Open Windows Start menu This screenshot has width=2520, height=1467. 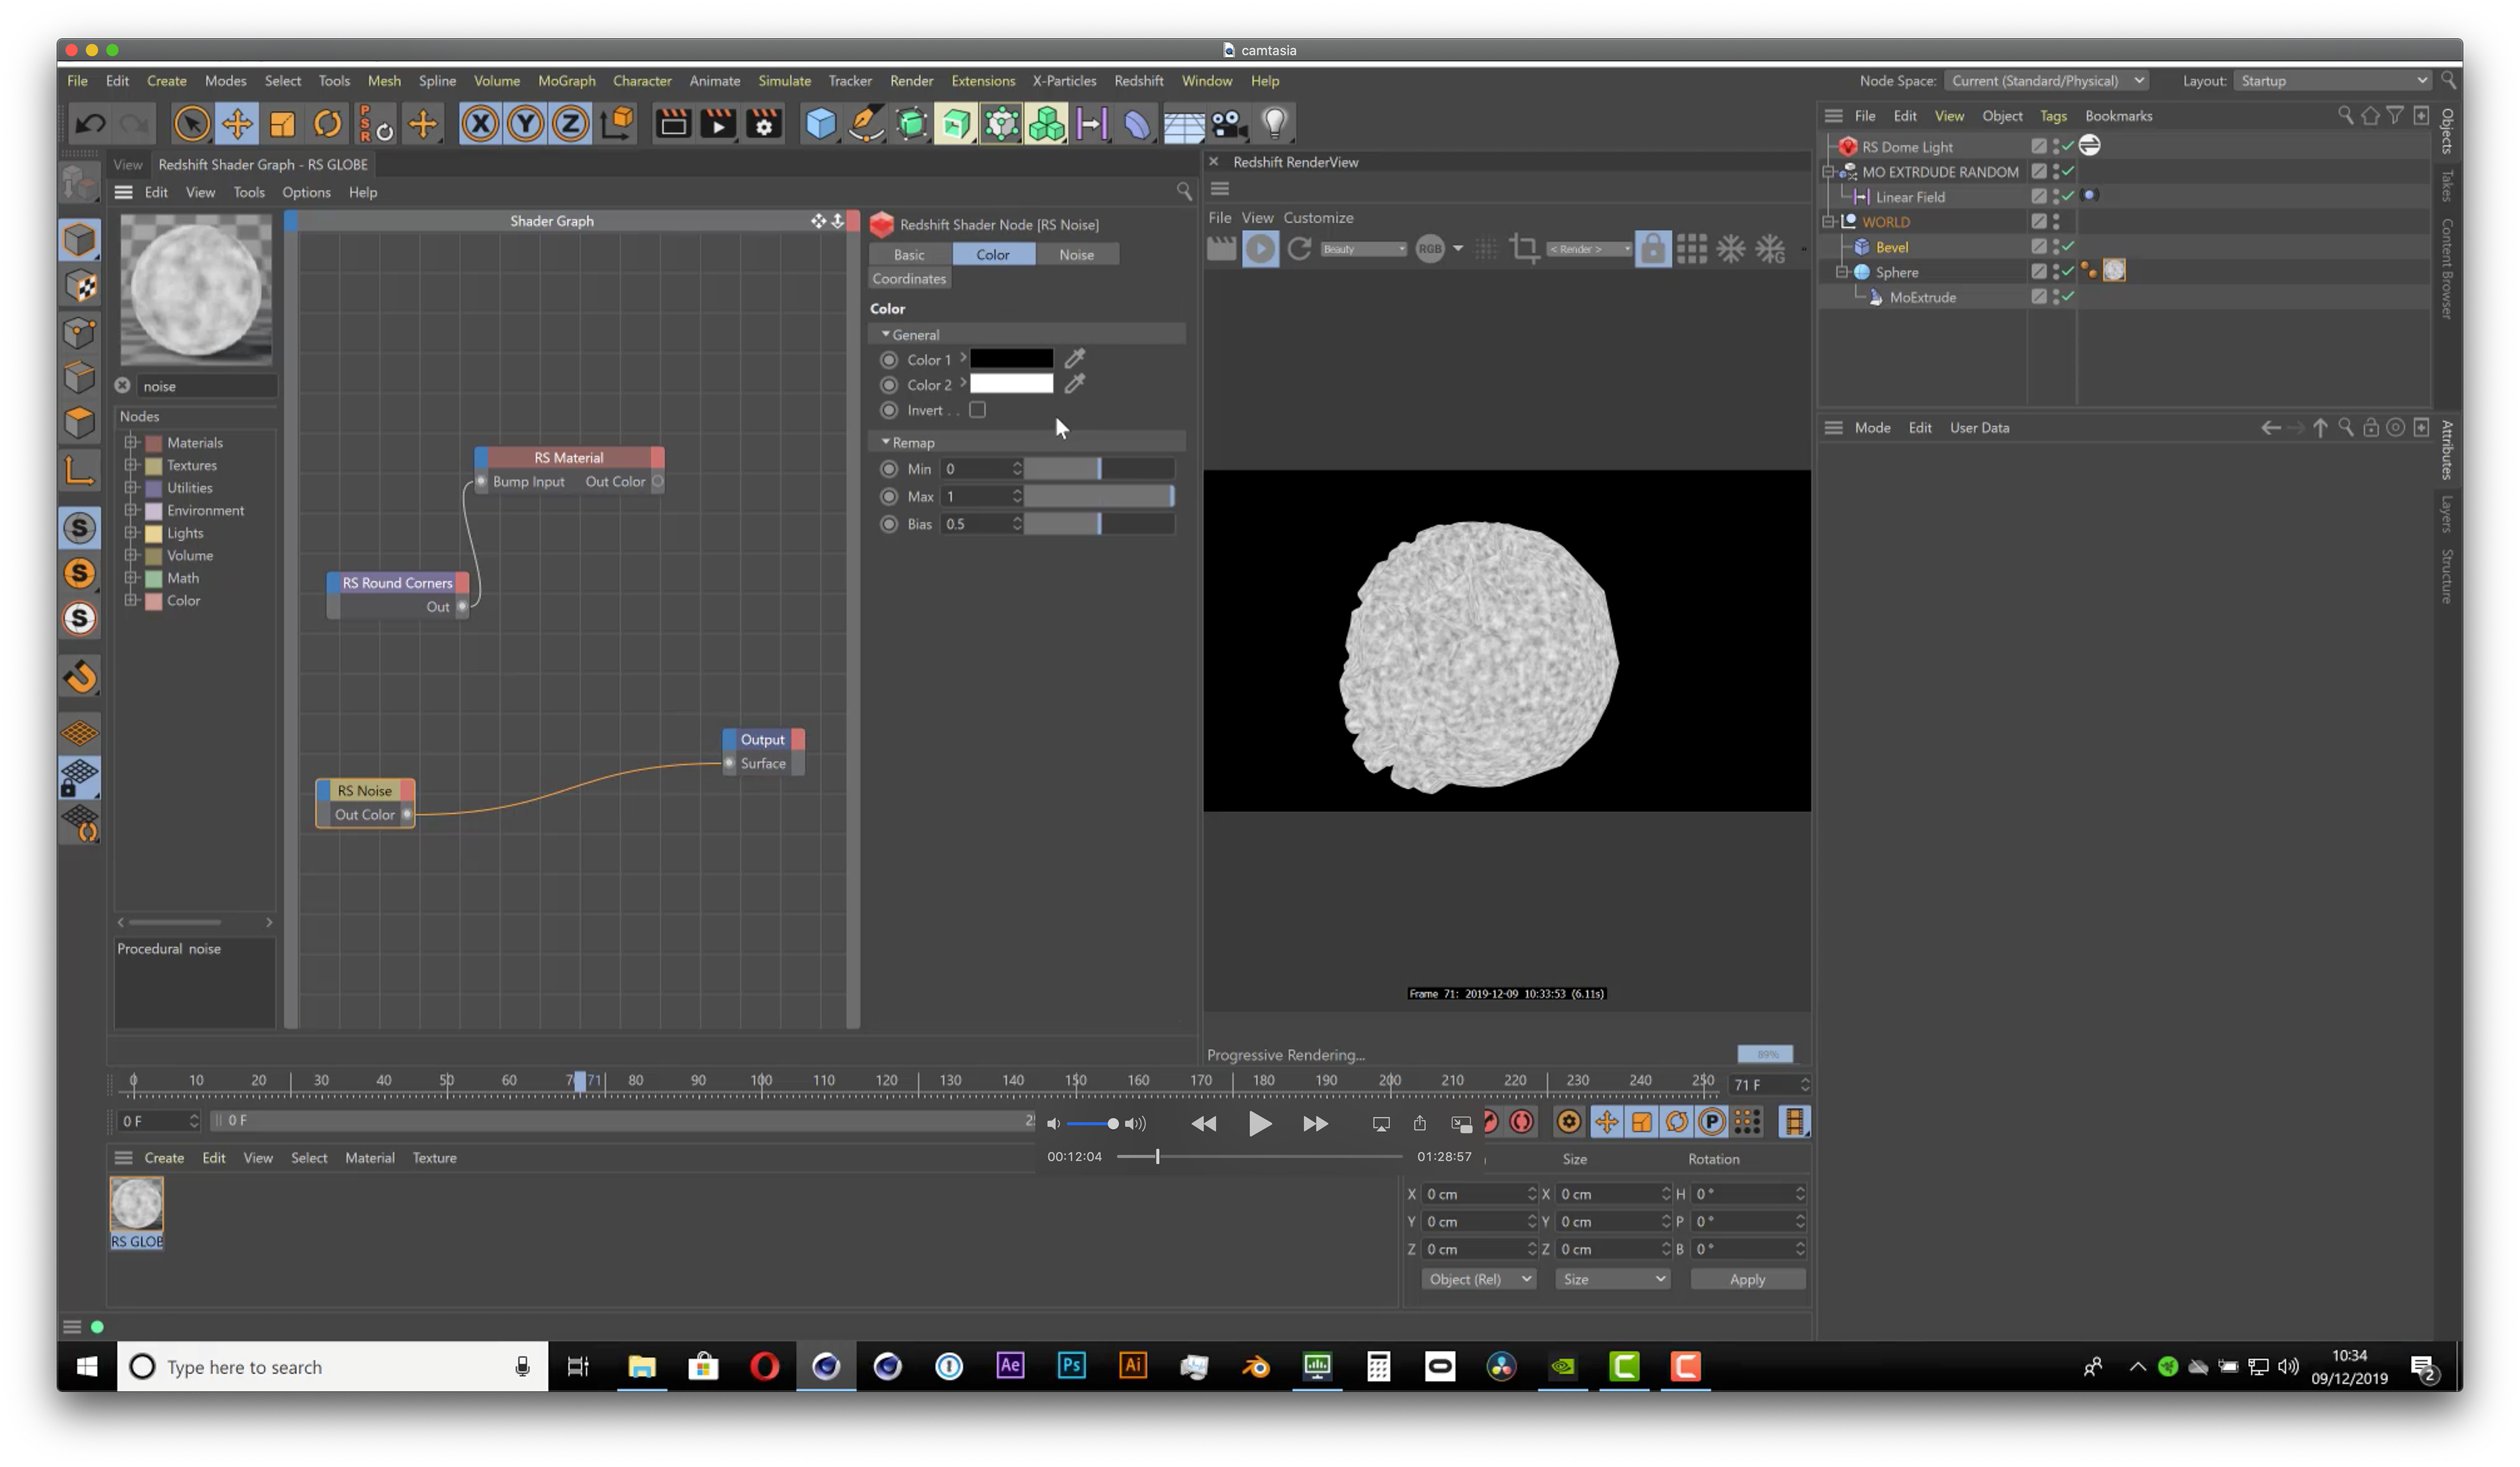(87, 1366)
